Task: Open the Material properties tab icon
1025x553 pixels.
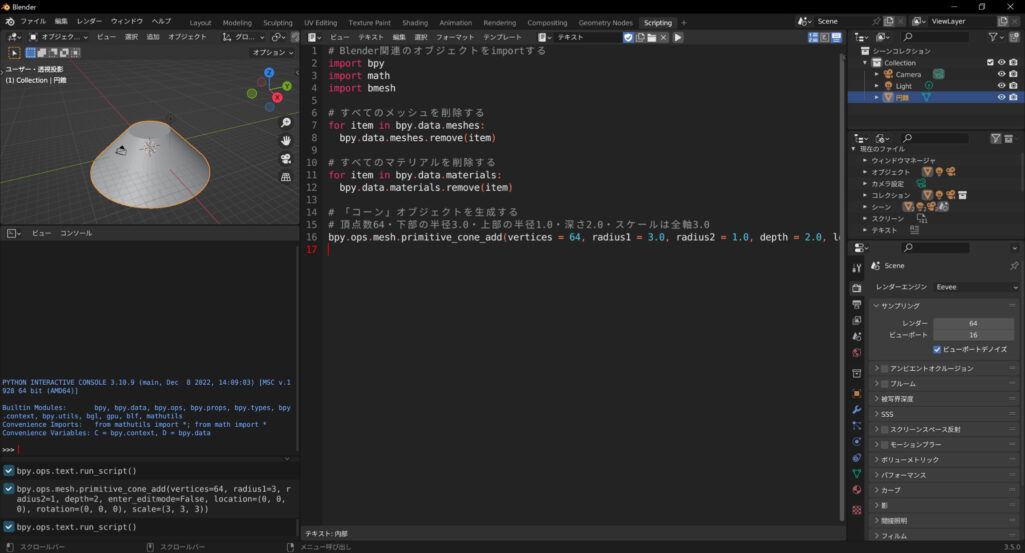Action: [857, 490]
